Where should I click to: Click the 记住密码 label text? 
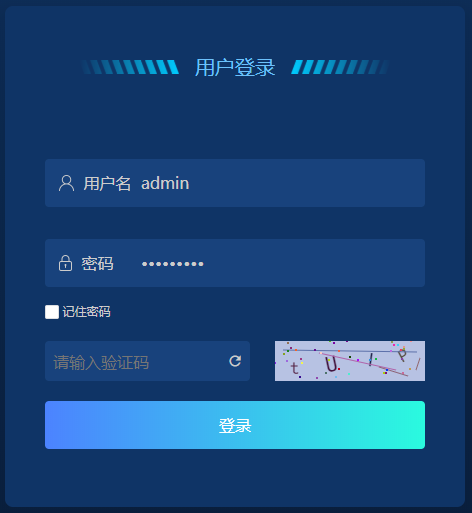coord(86,312)
